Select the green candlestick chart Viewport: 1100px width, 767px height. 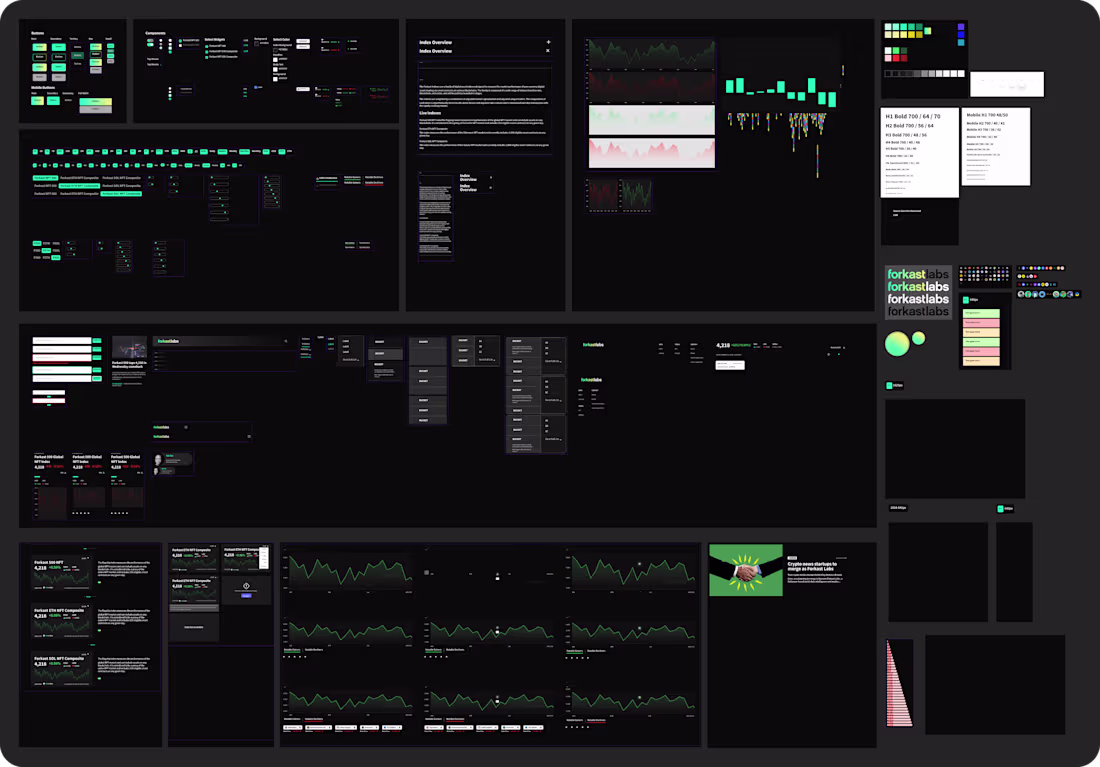point(781,91)
